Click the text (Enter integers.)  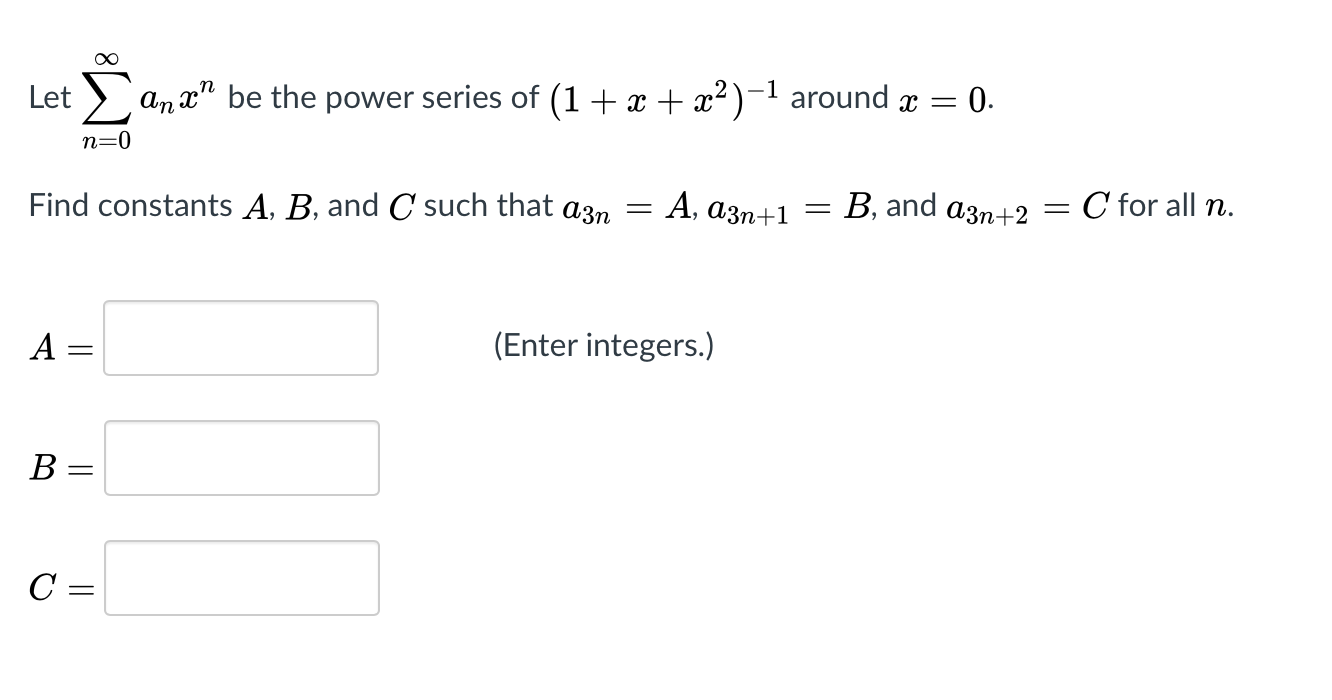[x=603, y=345]
